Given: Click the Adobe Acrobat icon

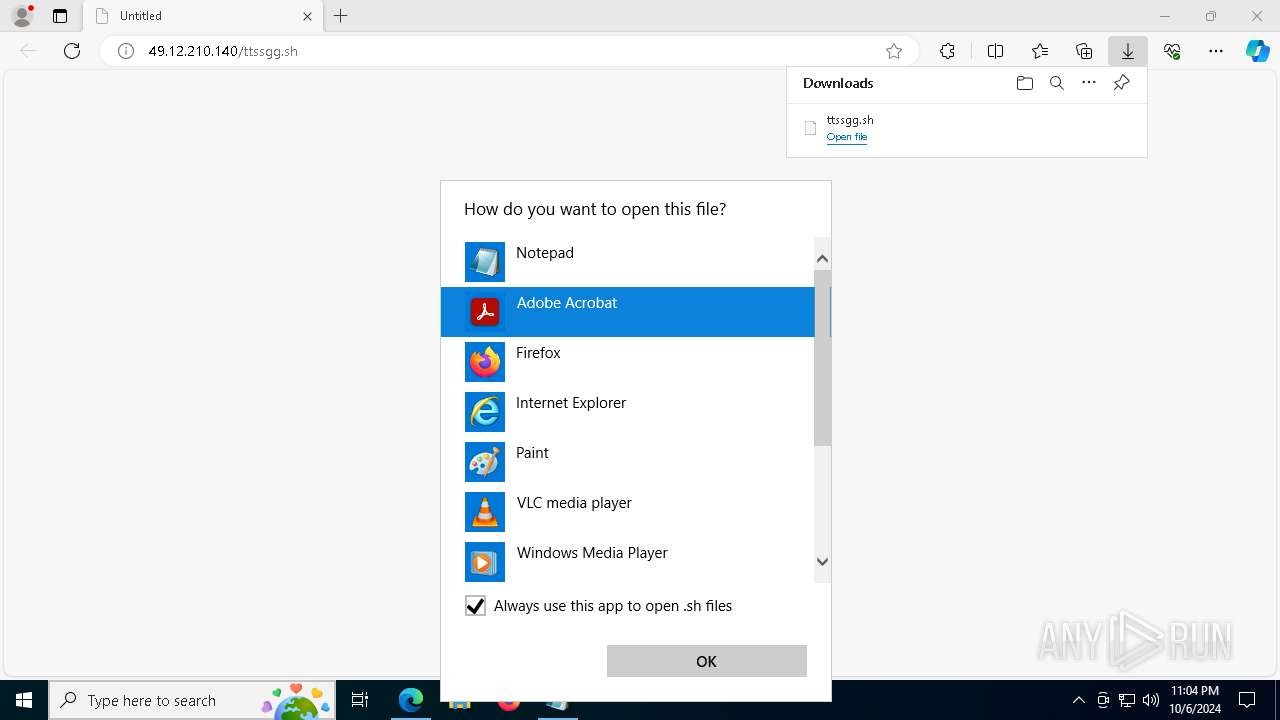Looking at the screenshot, I should coord(485,312).
